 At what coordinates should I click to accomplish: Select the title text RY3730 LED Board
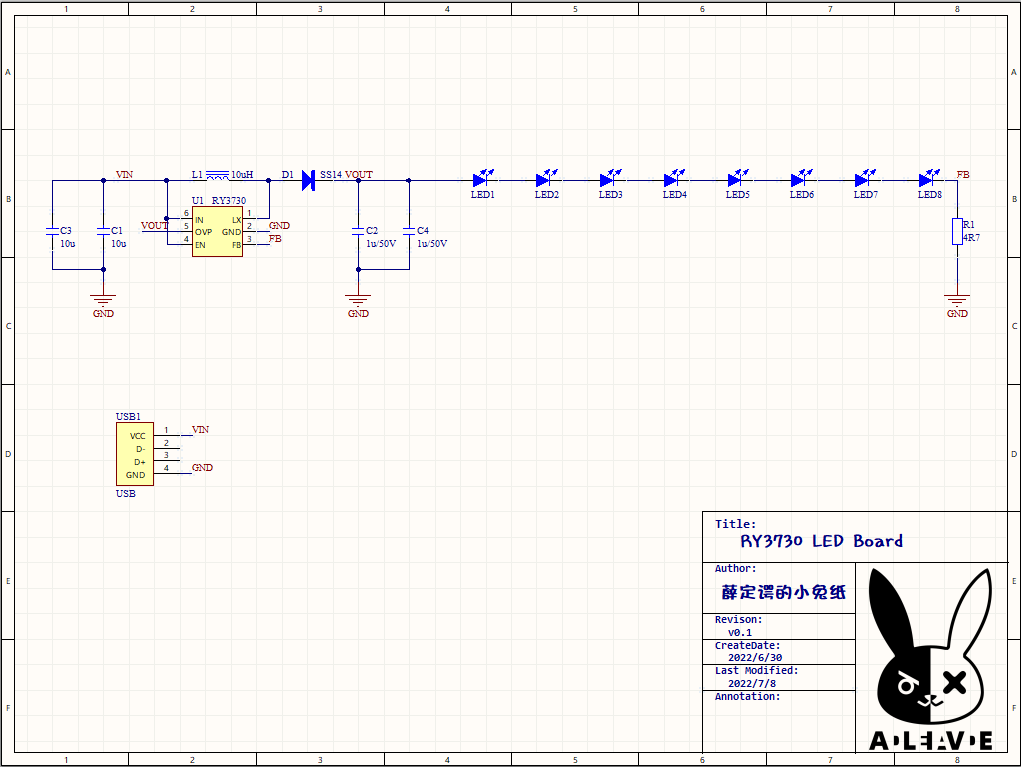(821, 541)
